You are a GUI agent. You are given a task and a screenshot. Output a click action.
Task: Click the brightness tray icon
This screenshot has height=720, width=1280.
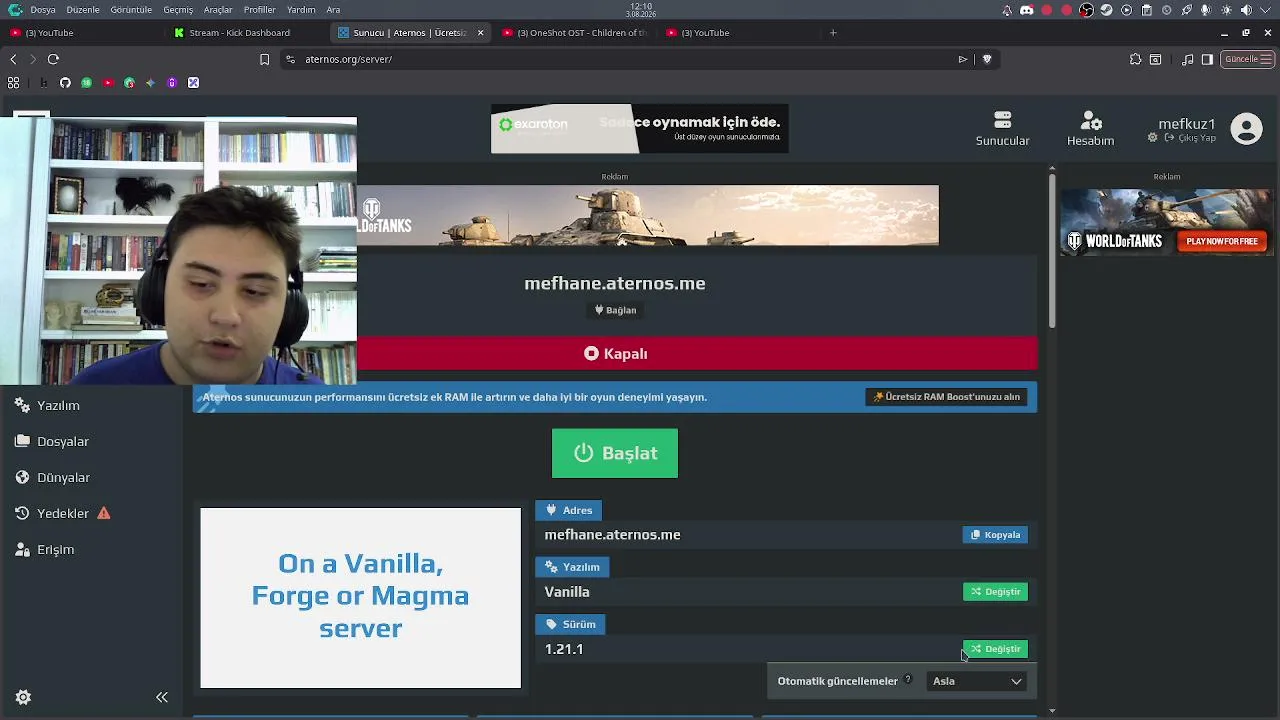1226,10
